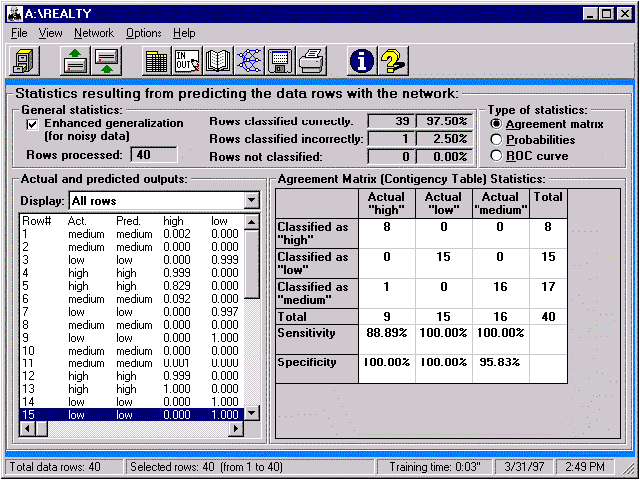Viewport: 640px width, 480px height.
Task: Click the file cabinet icon in toolbar
Action: point(22,61)
